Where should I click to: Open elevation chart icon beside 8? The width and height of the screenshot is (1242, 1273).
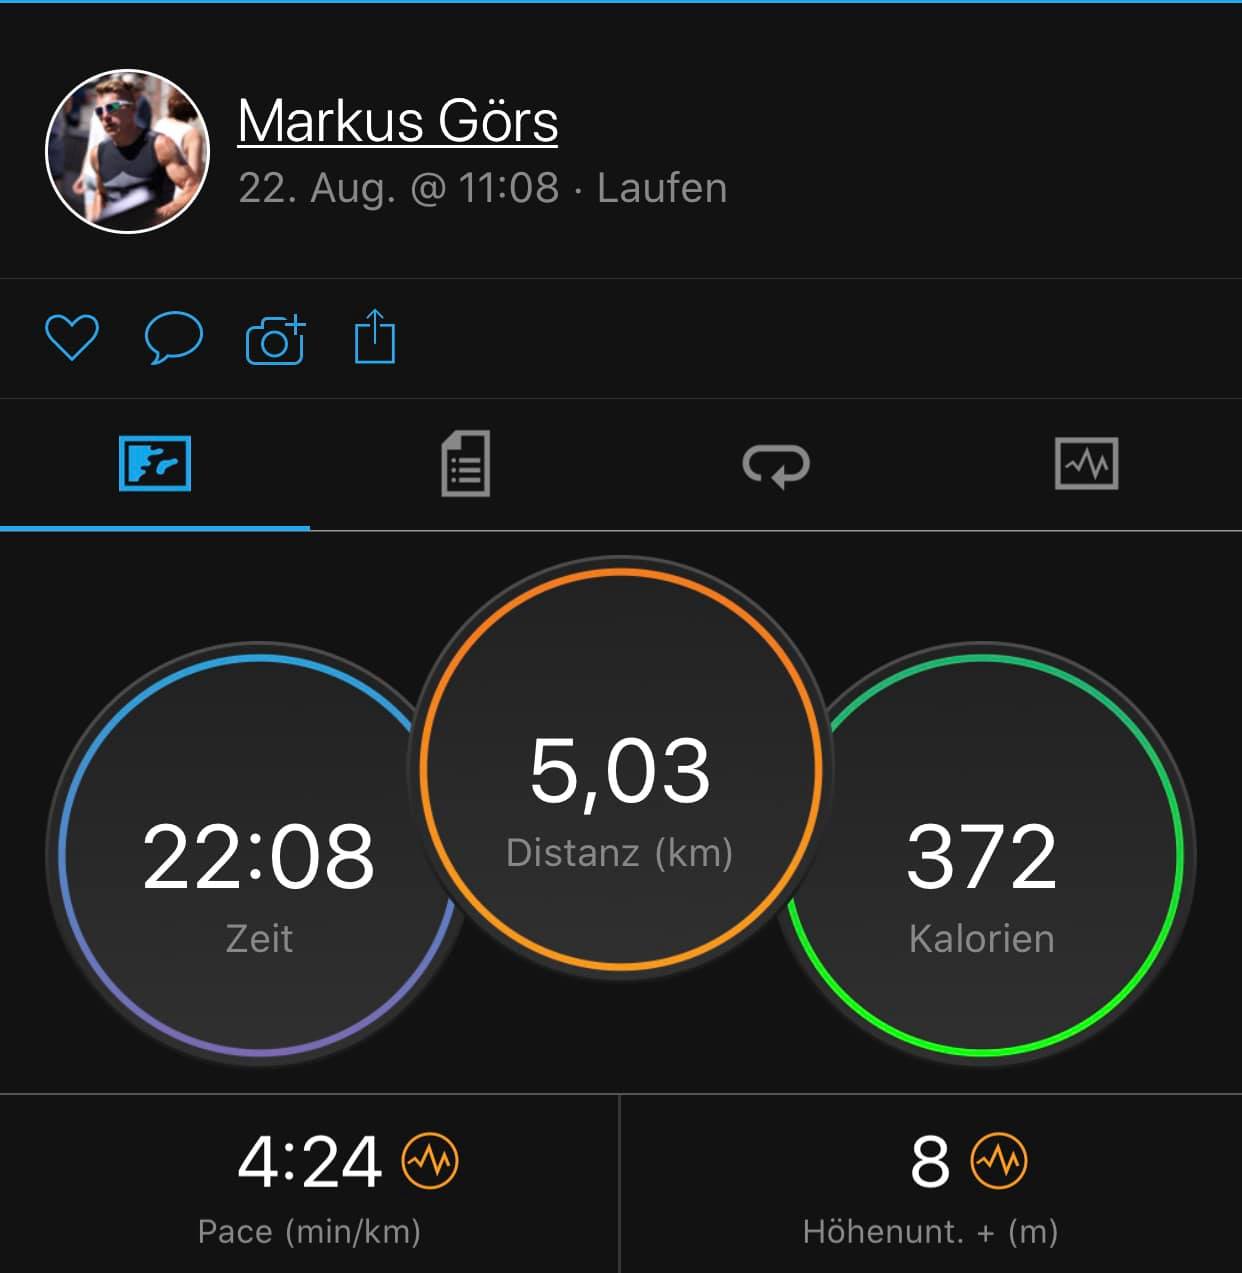[x=1000, y=1161]
